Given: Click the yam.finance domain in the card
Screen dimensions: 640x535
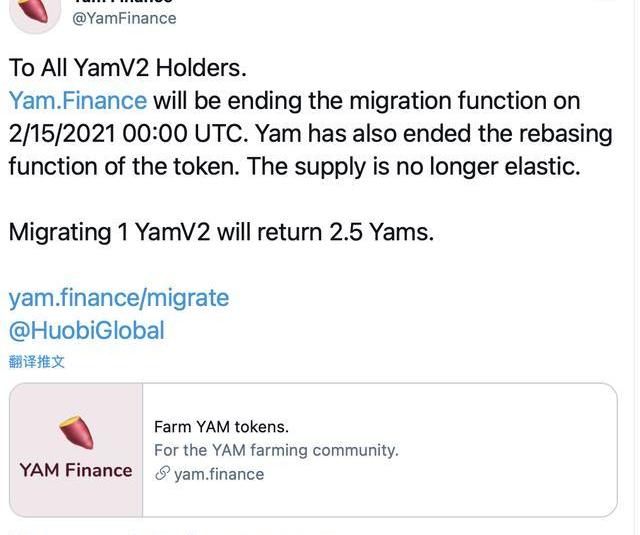Looking at the screenshot, I should point(219,474).
